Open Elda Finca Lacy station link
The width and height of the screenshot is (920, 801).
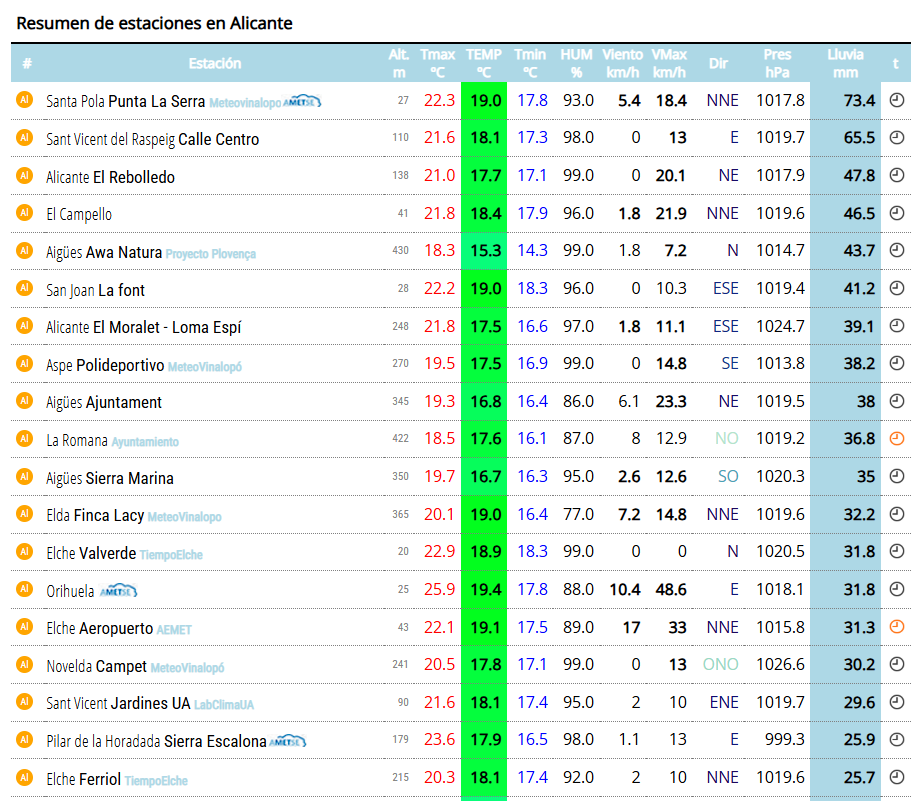(95, 516)
